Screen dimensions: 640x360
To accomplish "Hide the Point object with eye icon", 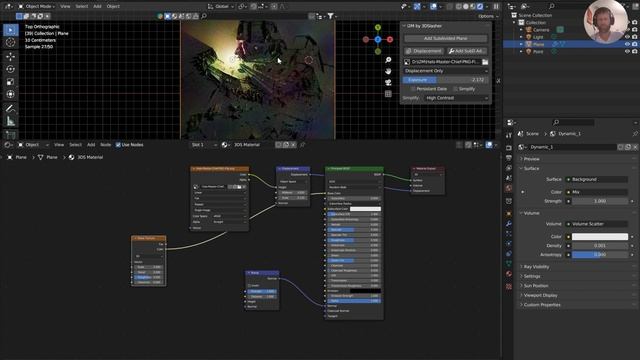I will pyautogui.click(x=627, y=51).
